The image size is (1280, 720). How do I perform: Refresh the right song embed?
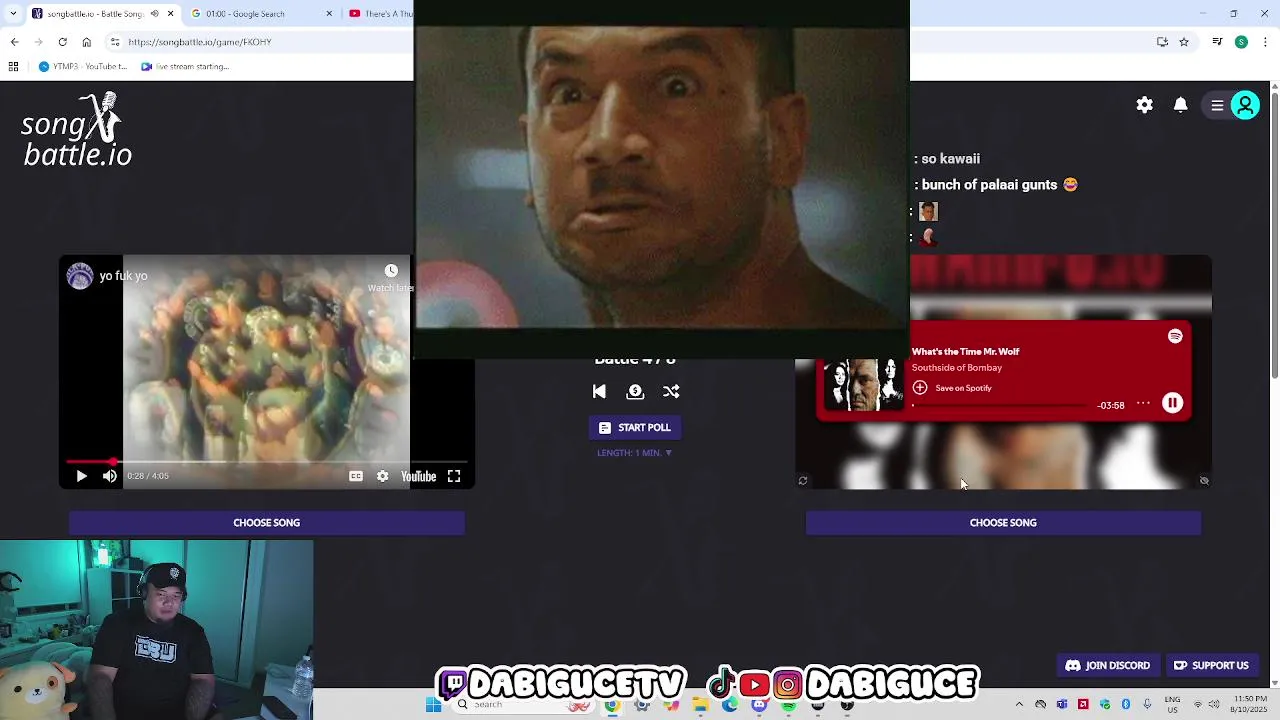(x=802, y=481)
